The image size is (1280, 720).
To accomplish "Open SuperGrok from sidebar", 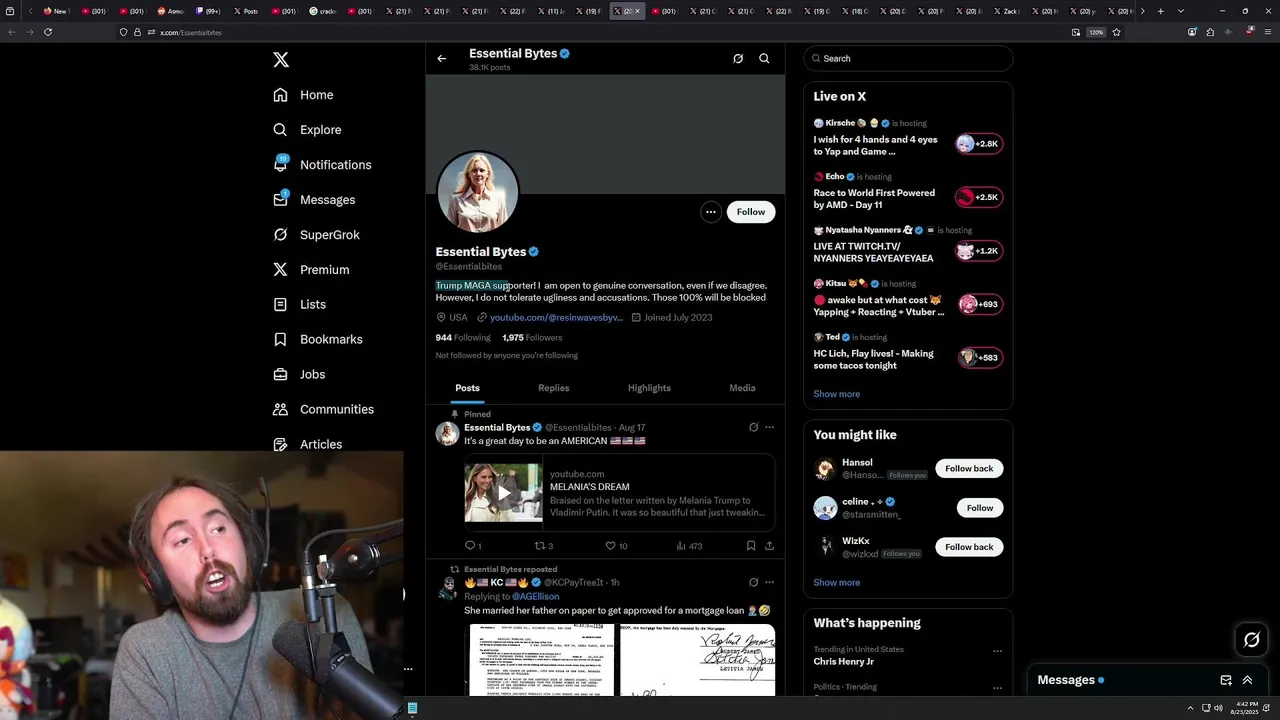I will [x=316, y=235].
